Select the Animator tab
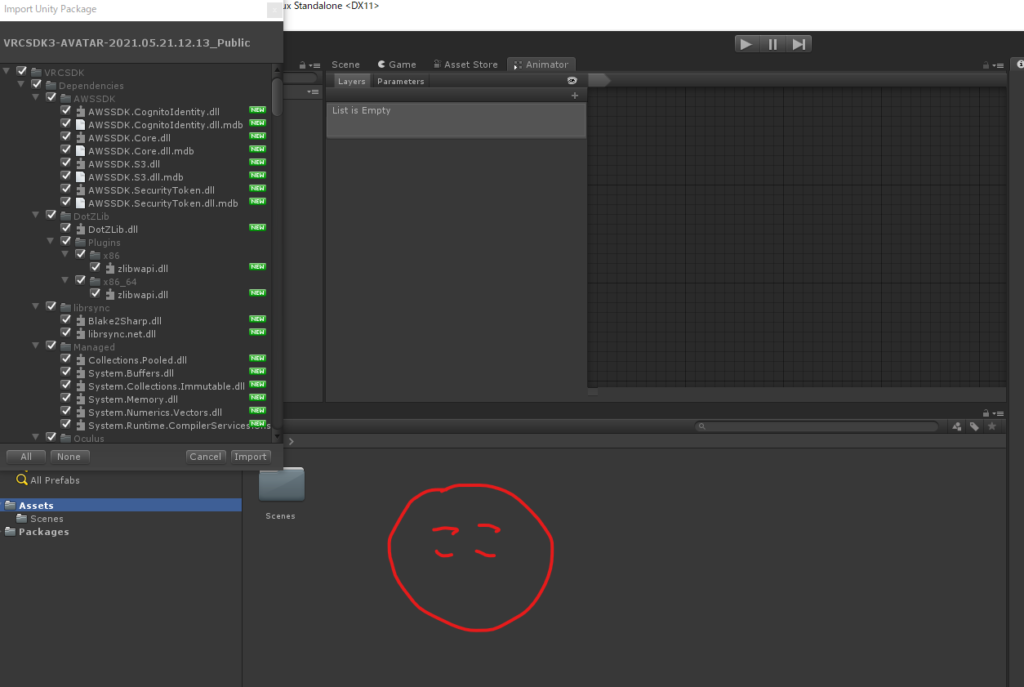Viewport: 1024px width, 687px height. click(541, 65)
